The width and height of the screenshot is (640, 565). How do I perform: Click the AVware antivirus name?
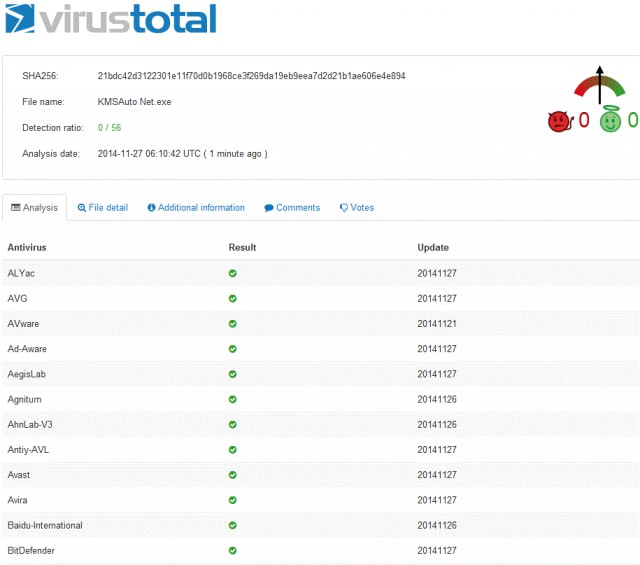point(23,324)
